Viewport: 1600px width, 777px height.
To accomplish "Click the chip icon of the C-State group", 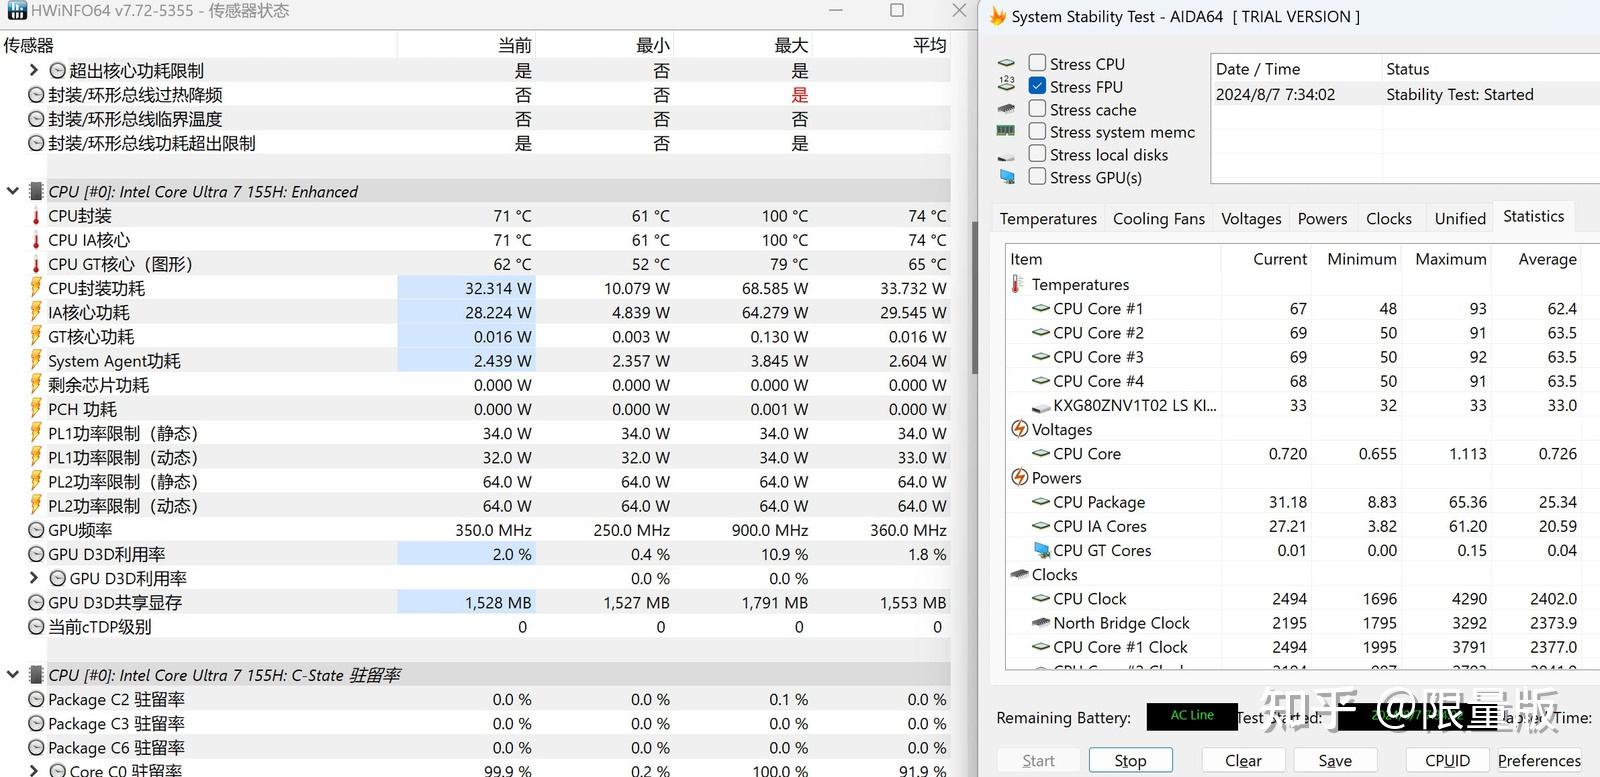I will click(x=36, y=675).
